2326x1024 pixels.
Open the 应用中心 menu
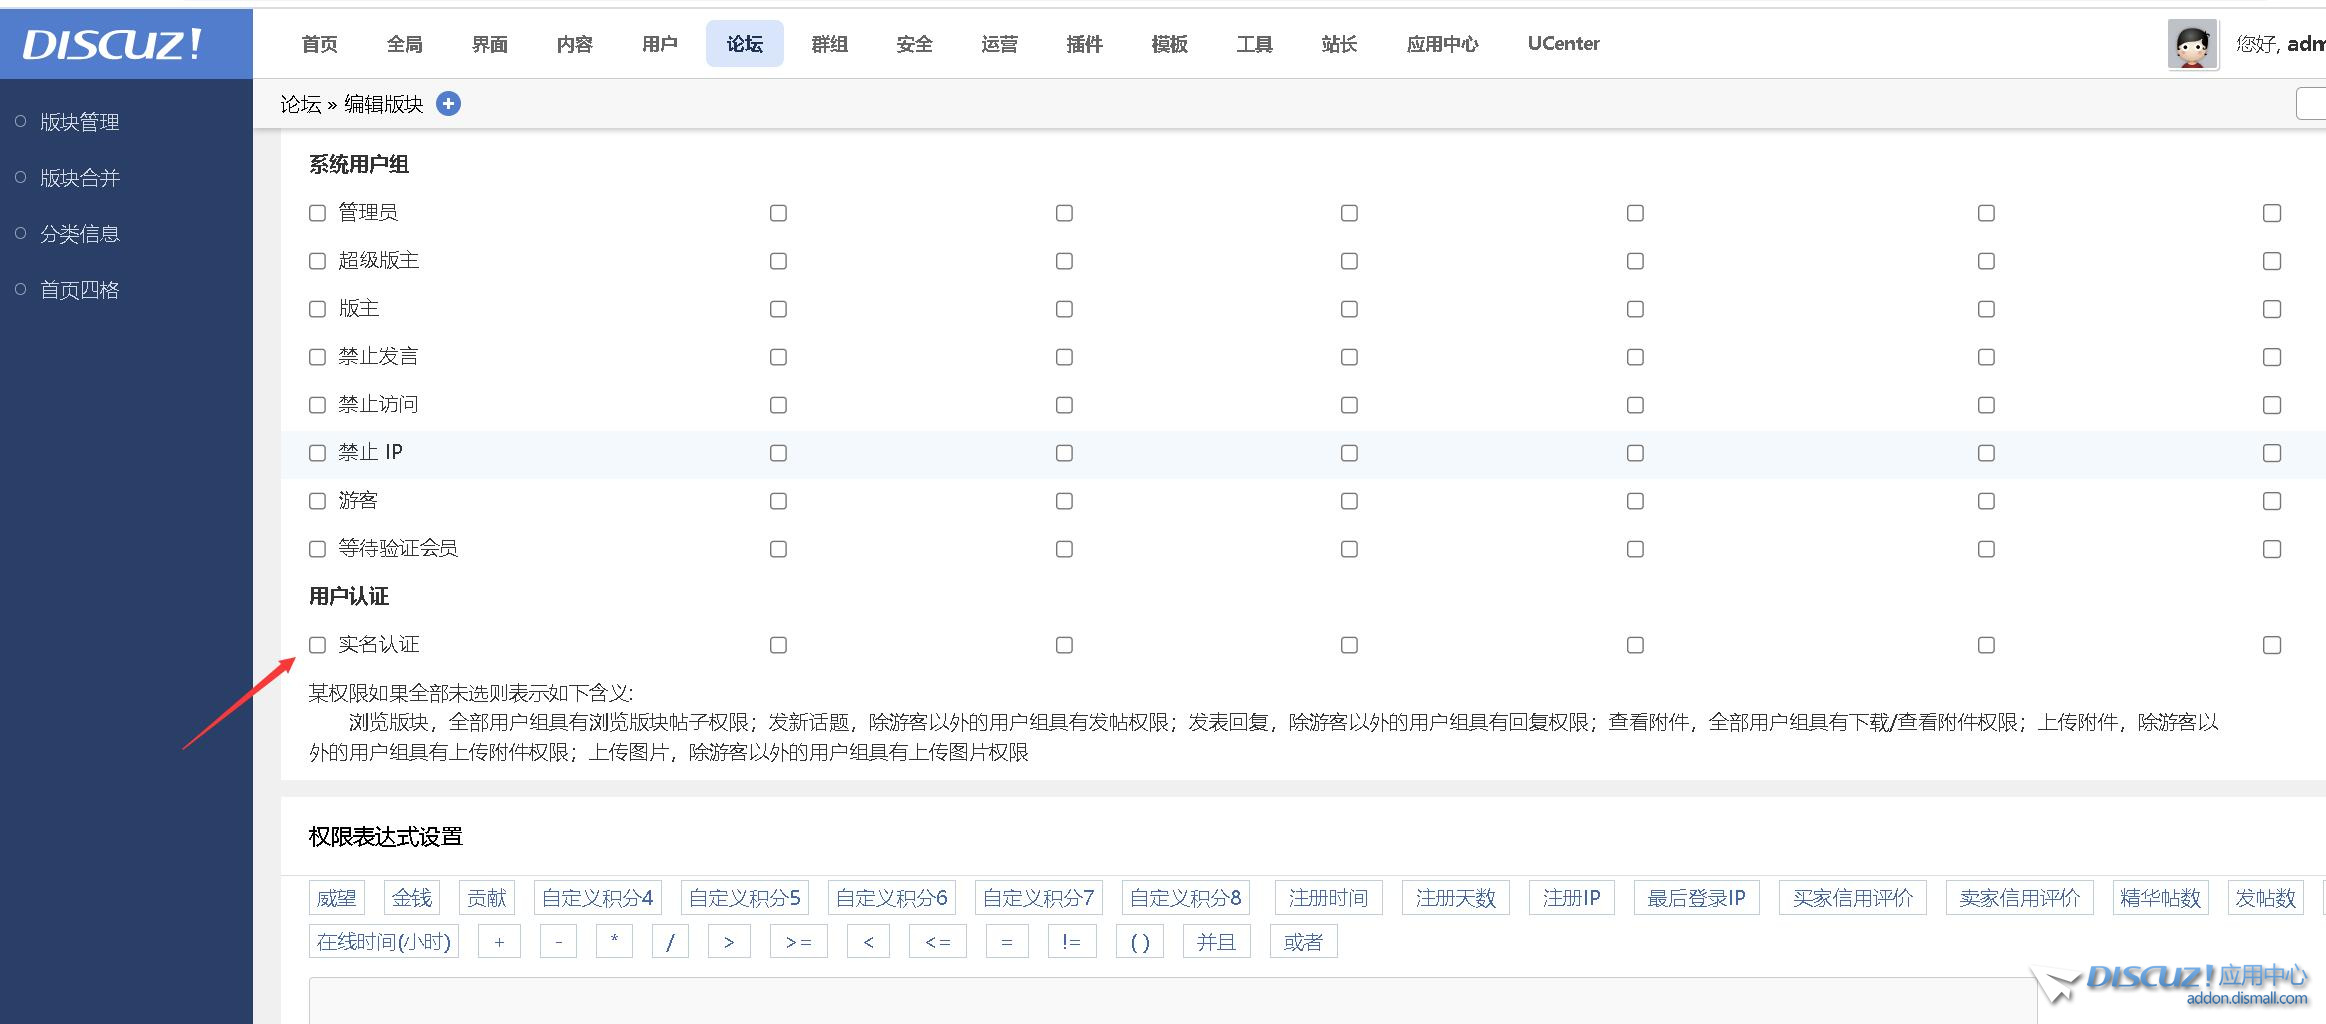pyautogui.click(x=1443, y=44)
